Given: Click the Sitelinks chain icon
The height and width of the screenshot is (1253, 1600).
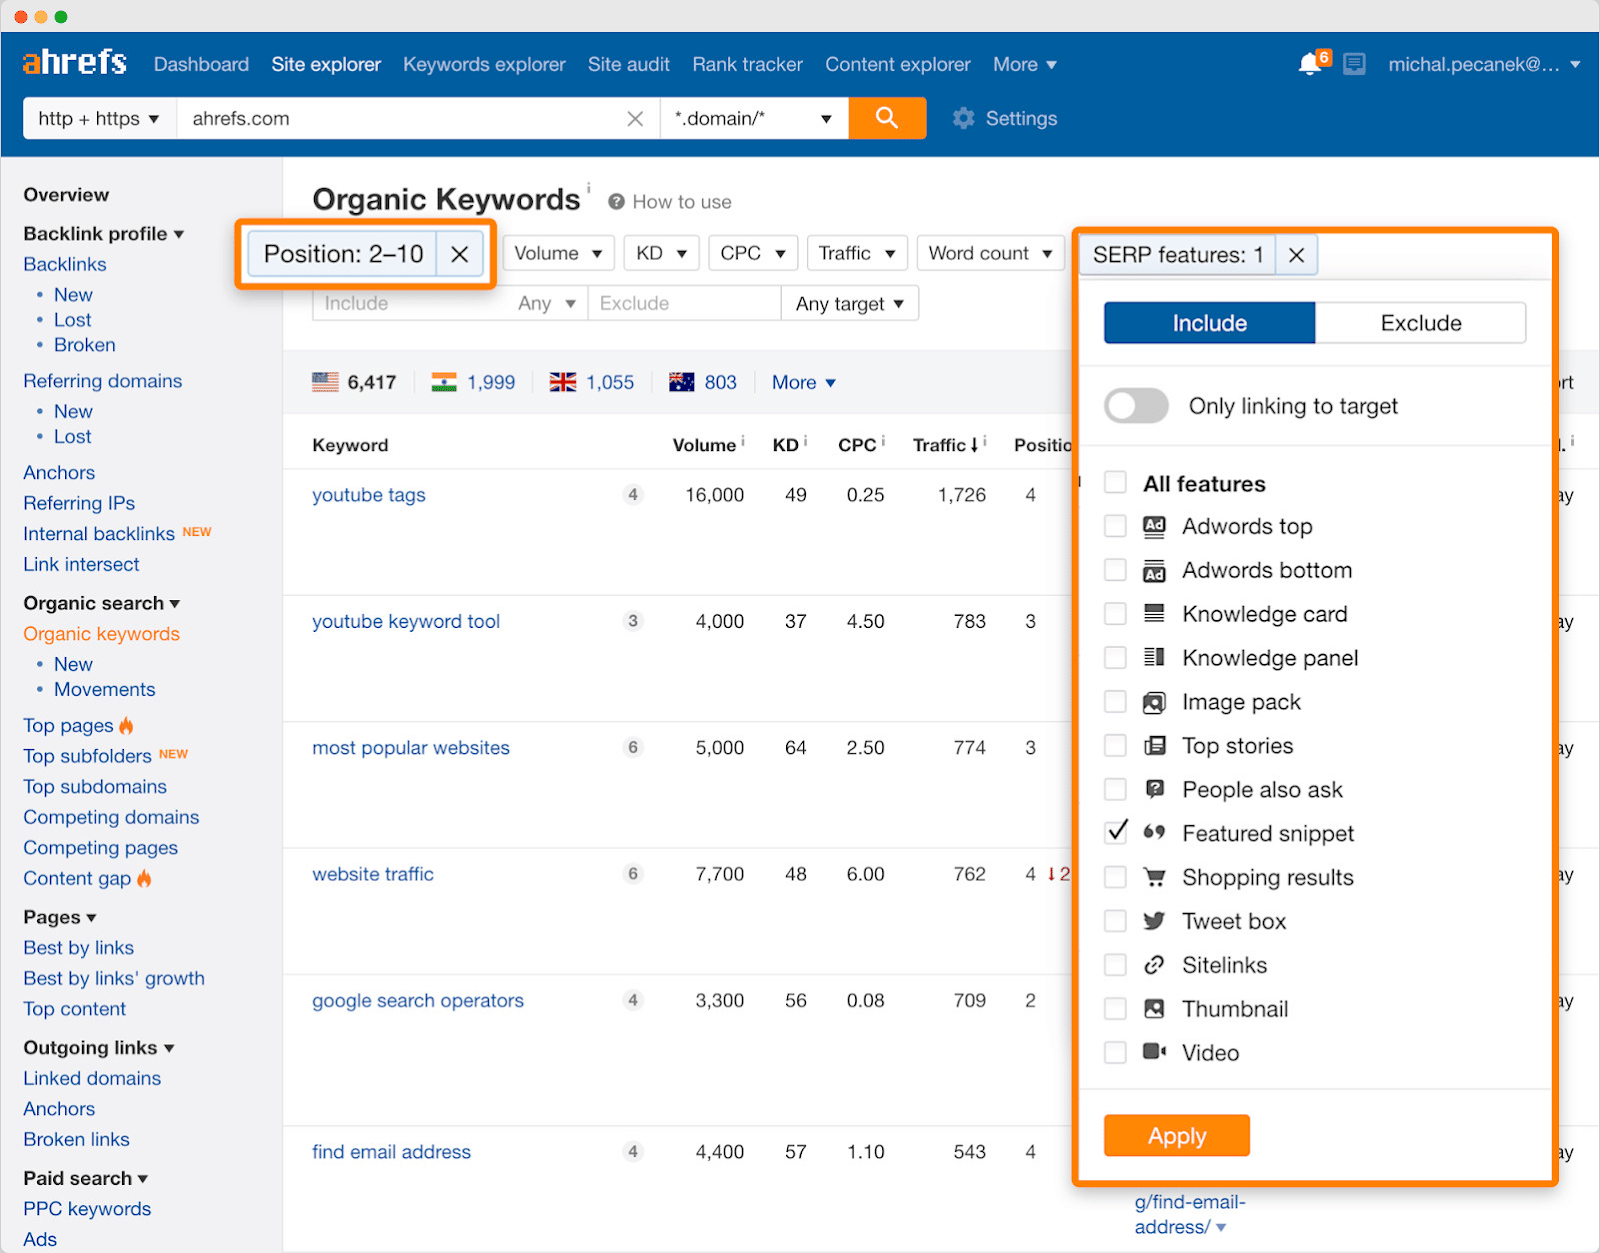Looking at the screenshot, I should pyautogui.click(x=1154, y=965).
